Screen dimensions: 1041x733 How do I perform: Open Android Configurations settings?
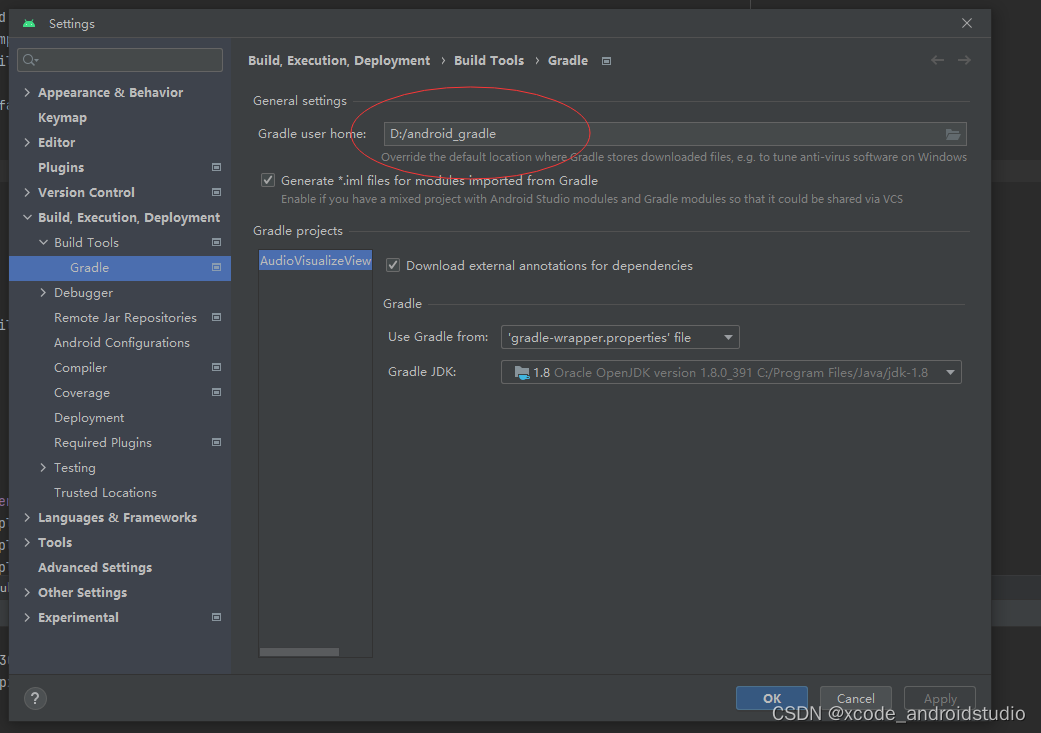point(121,343)
